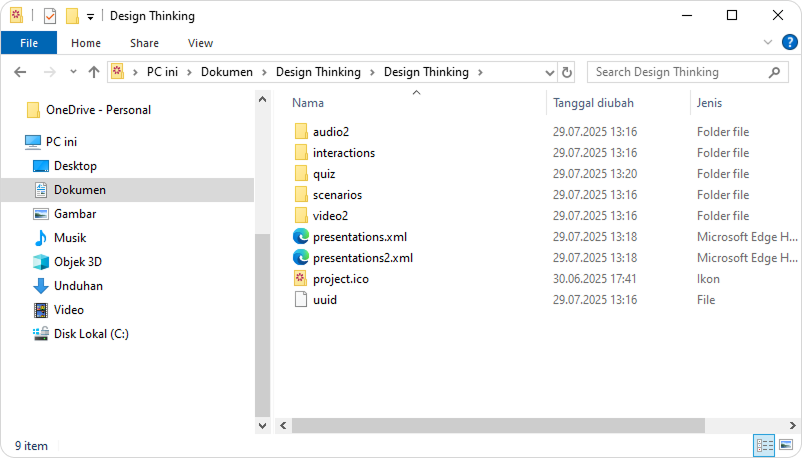Click the New folder icon in title bar
802x458 pixels.
pyautogui.click(x=71, y=16)
